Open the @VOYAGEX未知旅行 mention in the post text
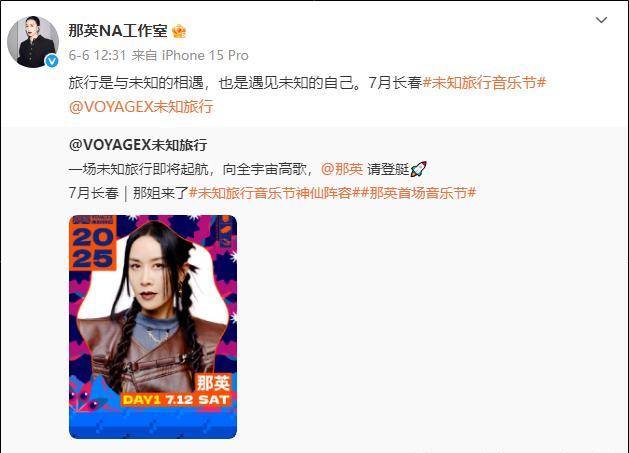Viewport: 629px width, 453px height. pyautogui.click(x=141, y=107)
